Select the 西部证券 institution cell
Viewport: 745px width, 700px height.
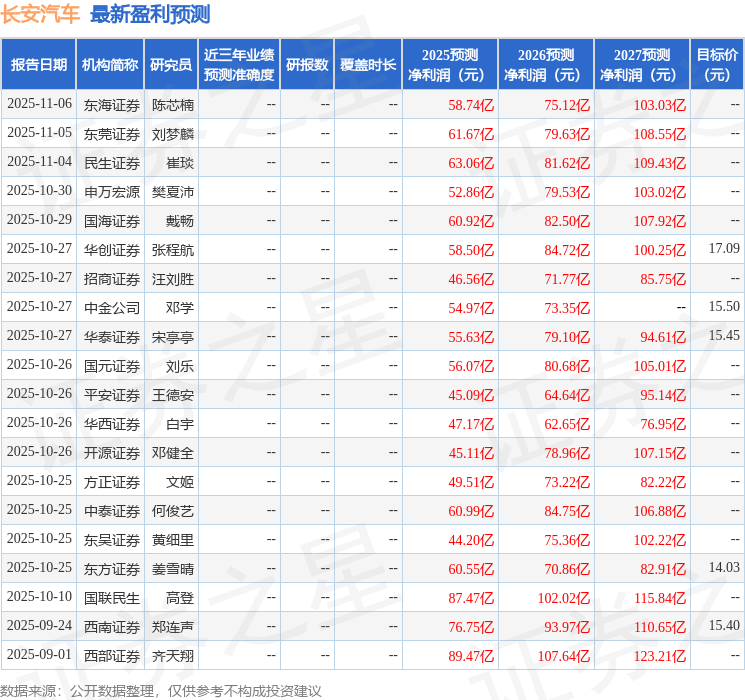coord(112,656)
